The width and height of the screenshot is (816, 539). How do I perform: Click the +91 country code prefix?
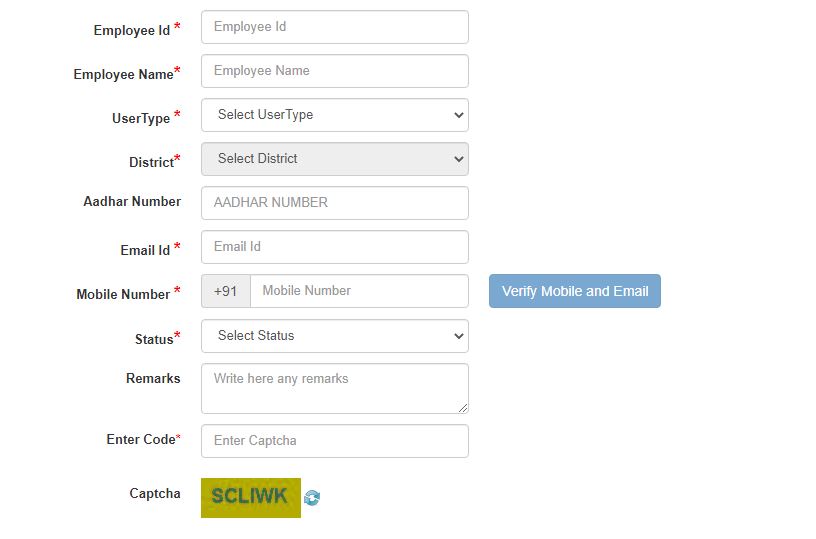(226, 291)
